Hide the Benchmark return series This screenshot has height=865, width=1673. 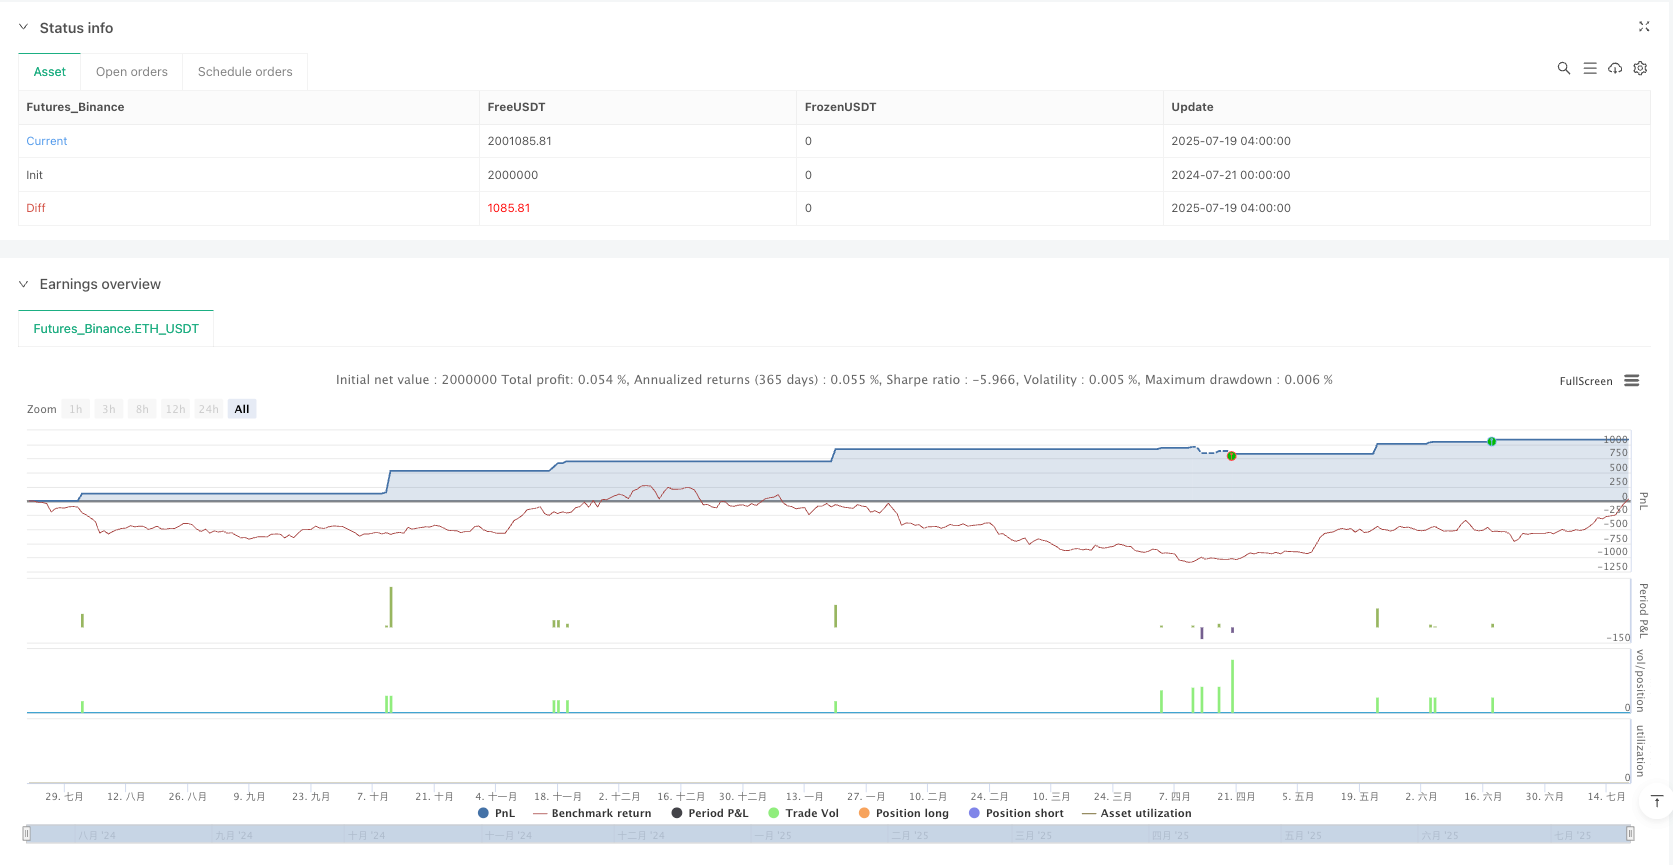[x=592, y=813]
